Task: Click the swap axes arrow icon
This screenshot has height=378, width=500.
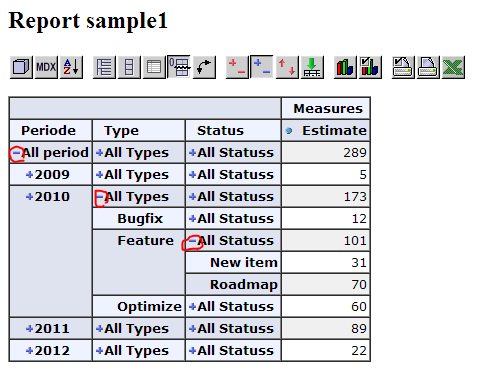Action: point(204,67)
